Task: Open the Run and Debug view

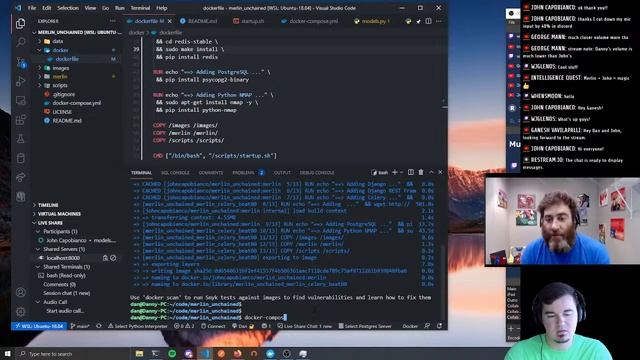Action: point(20,81)
